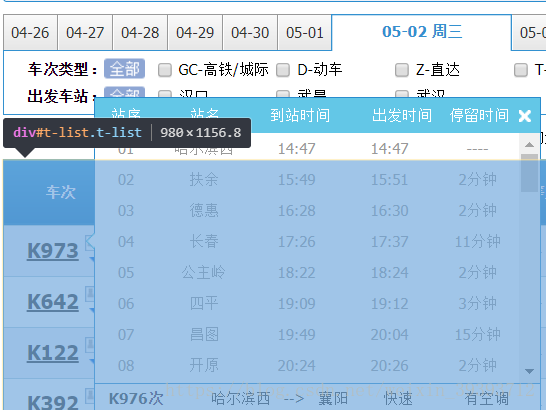Click the popup scrollbar down arrow
This screenshot has width=546, height=410.
click(529, 371)
